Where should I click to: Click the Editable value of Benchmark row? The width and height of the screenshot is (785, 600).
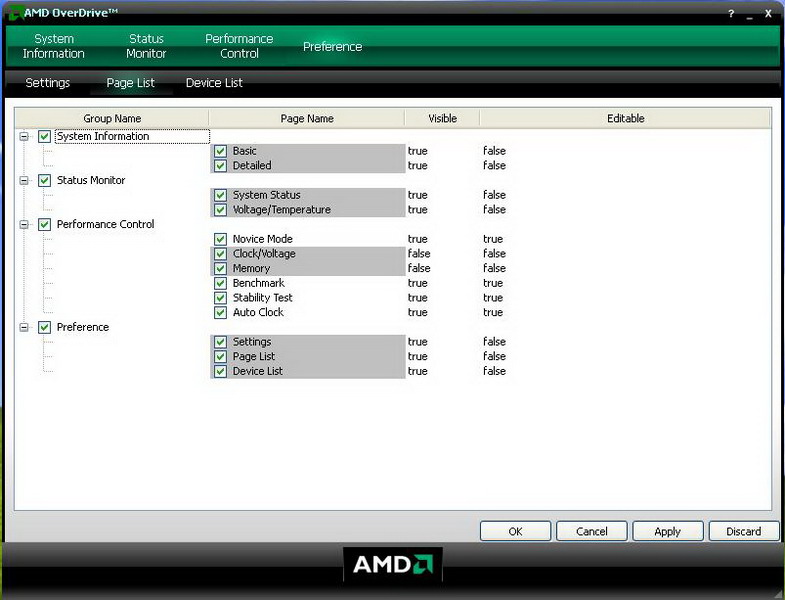tap(493, 283)
